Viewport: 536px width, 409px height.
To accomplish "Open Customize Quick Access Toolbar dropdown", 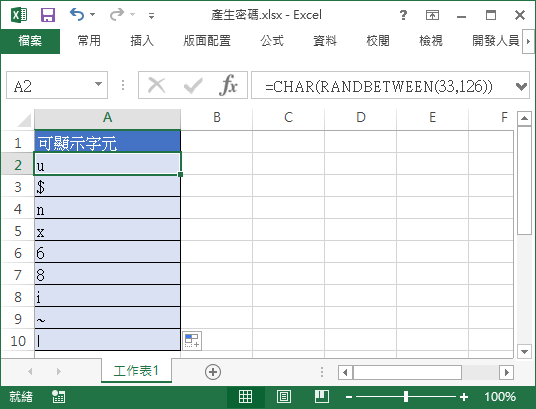I will (151, 15).
